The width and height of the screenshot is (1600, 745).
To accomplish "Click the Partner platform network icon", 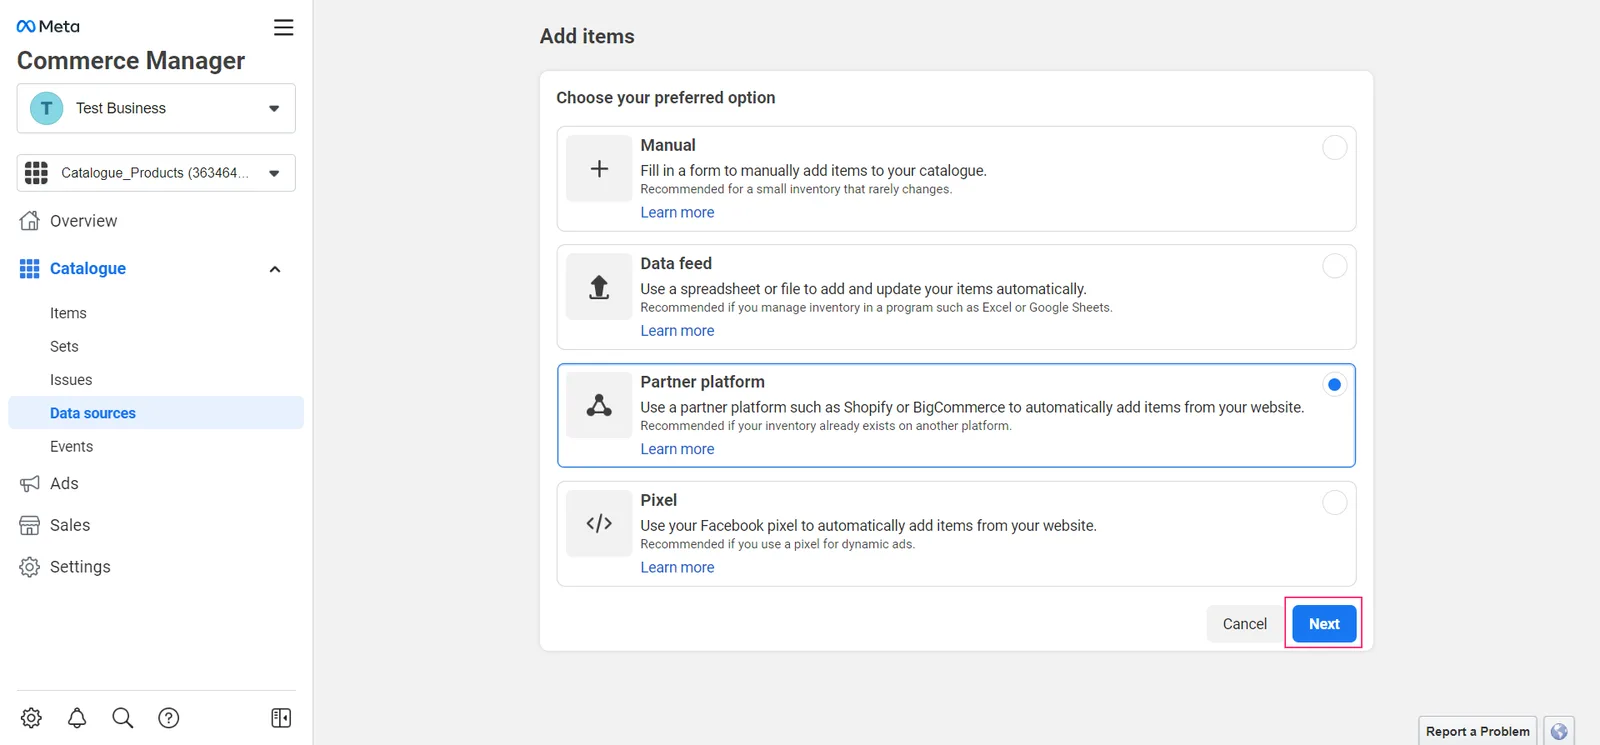I will point(599,405).
